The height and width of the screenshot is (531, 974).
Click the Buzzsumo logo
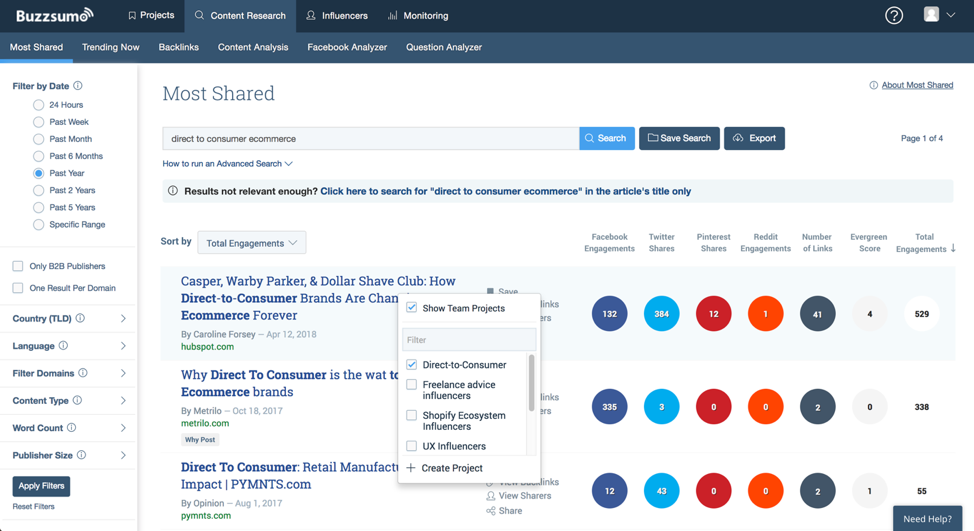click(x=55, y=16)
